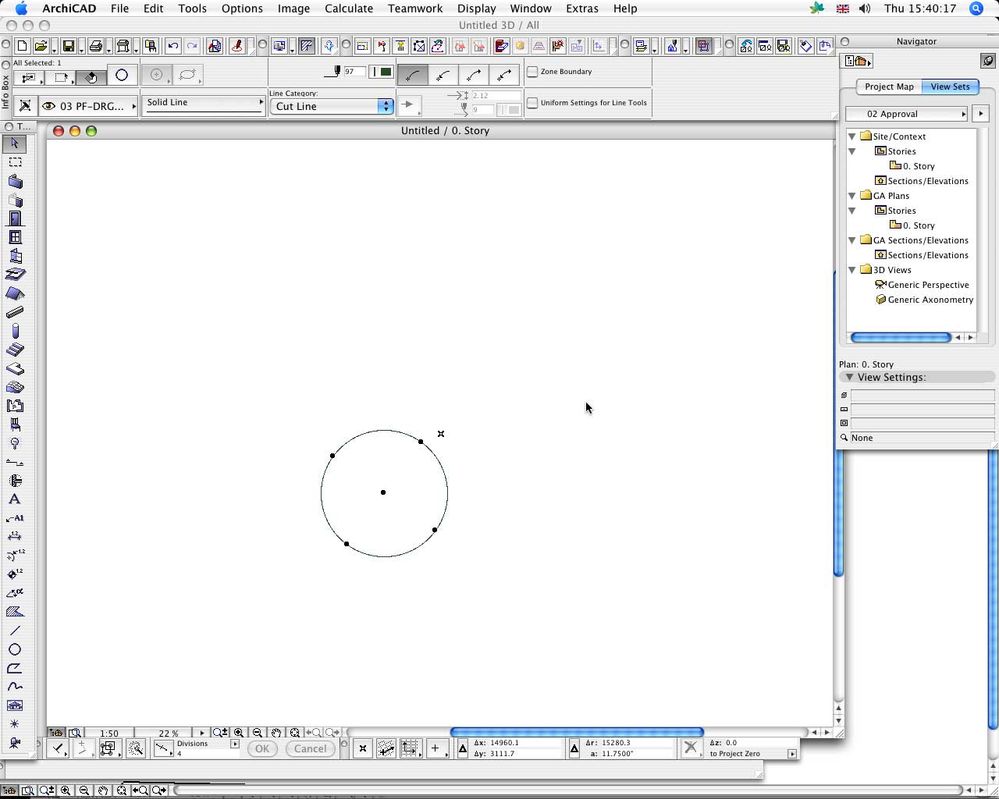Toggle visibility of layer 03 PF-DRG
This screenshot has width=999, height=799.
48,105
